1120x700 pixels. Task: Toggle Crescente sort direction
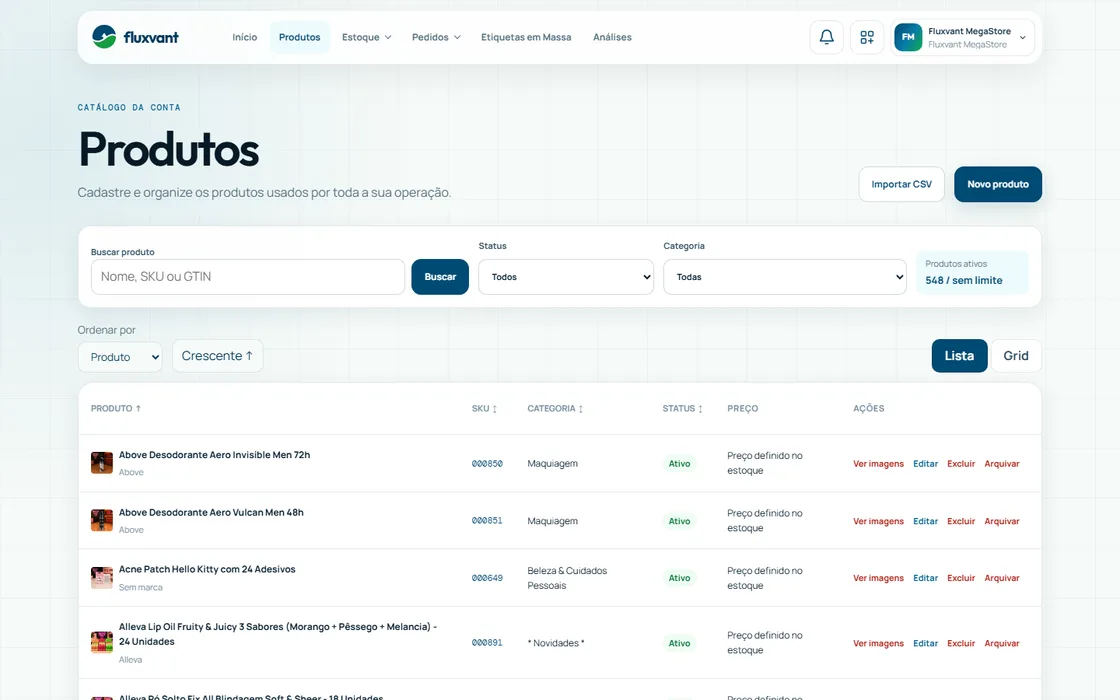tap(217, 356)
